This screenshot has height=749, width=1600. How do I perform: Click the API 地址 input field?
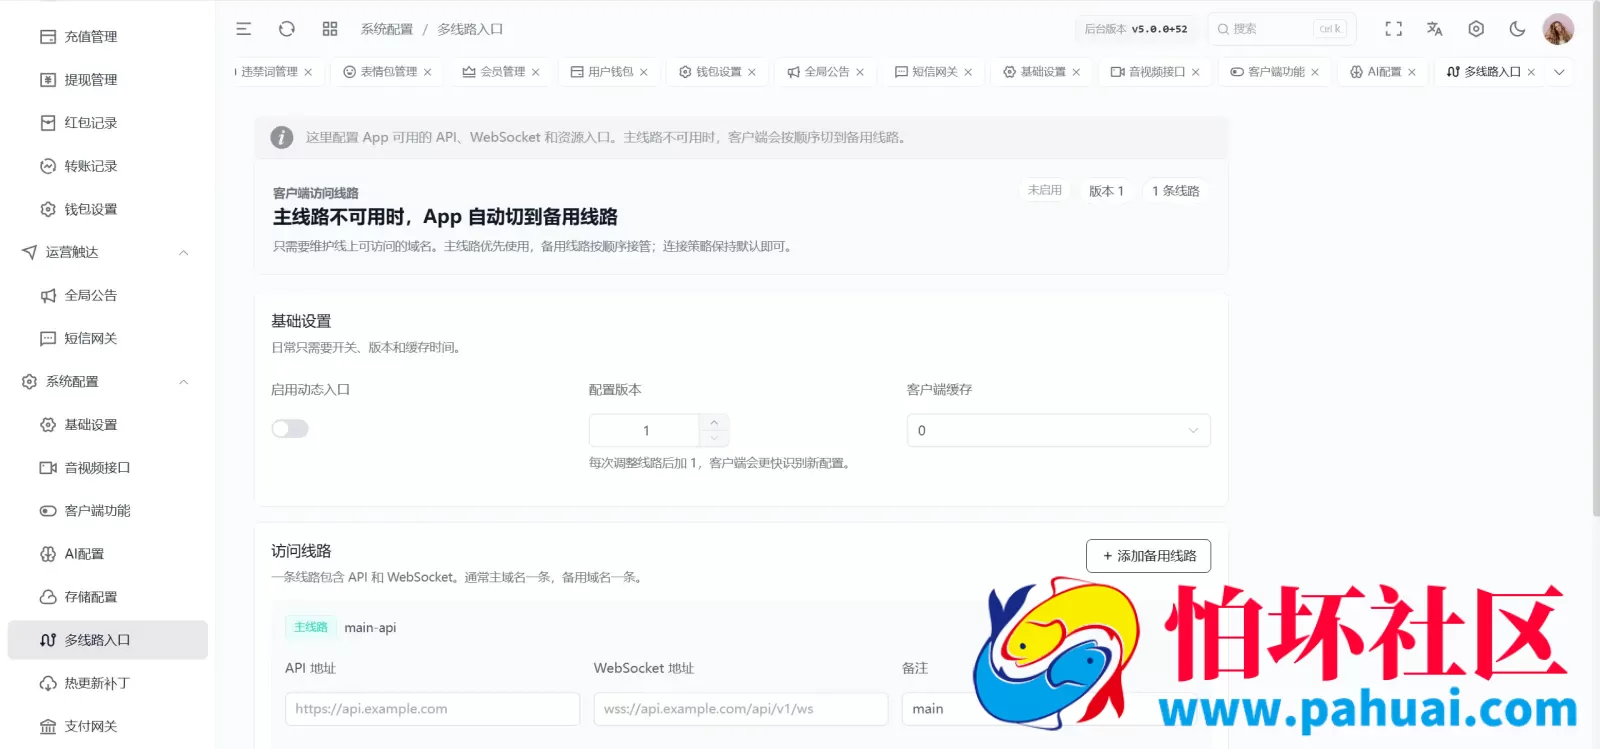pyautogui.click(x=432, y=709)
